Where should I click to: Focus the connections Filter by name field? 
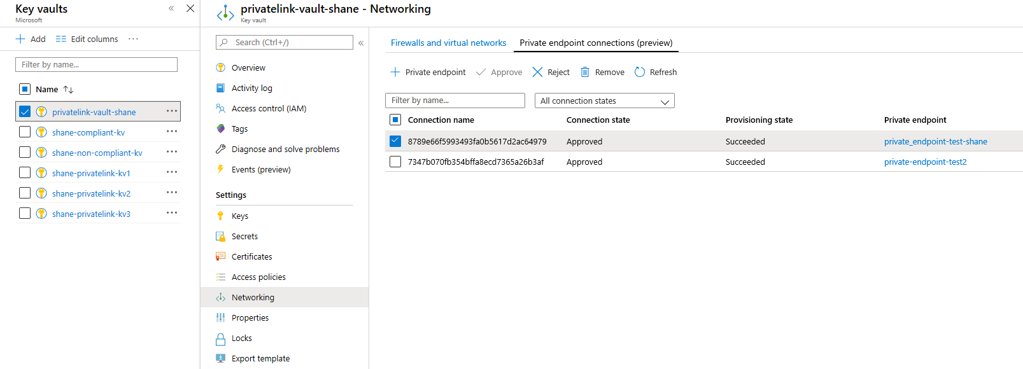point(455,101)
